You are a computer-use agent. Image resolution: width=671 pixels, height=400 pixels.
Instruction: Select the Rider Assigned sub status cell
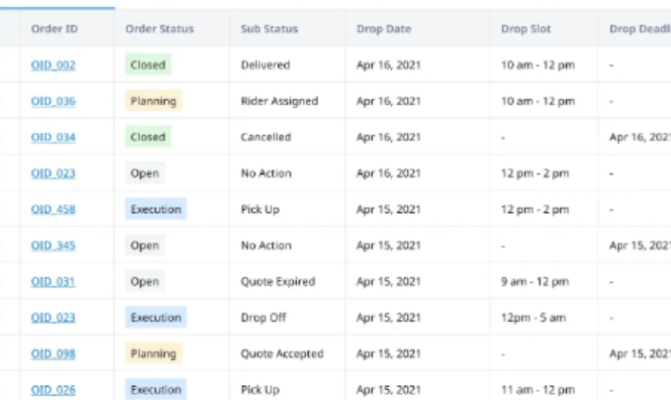(279, 101)
